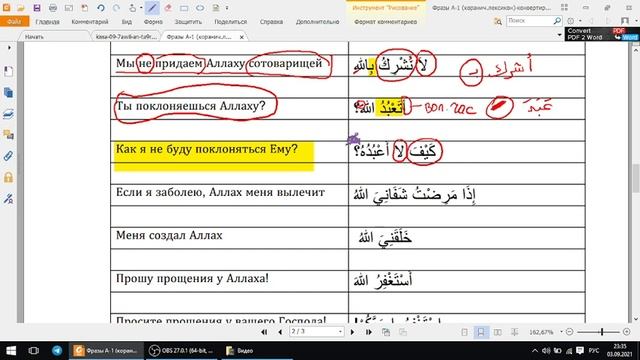Redo the last undone action
The width and height of the screenshot is (640, 360).
coord(116,8)
